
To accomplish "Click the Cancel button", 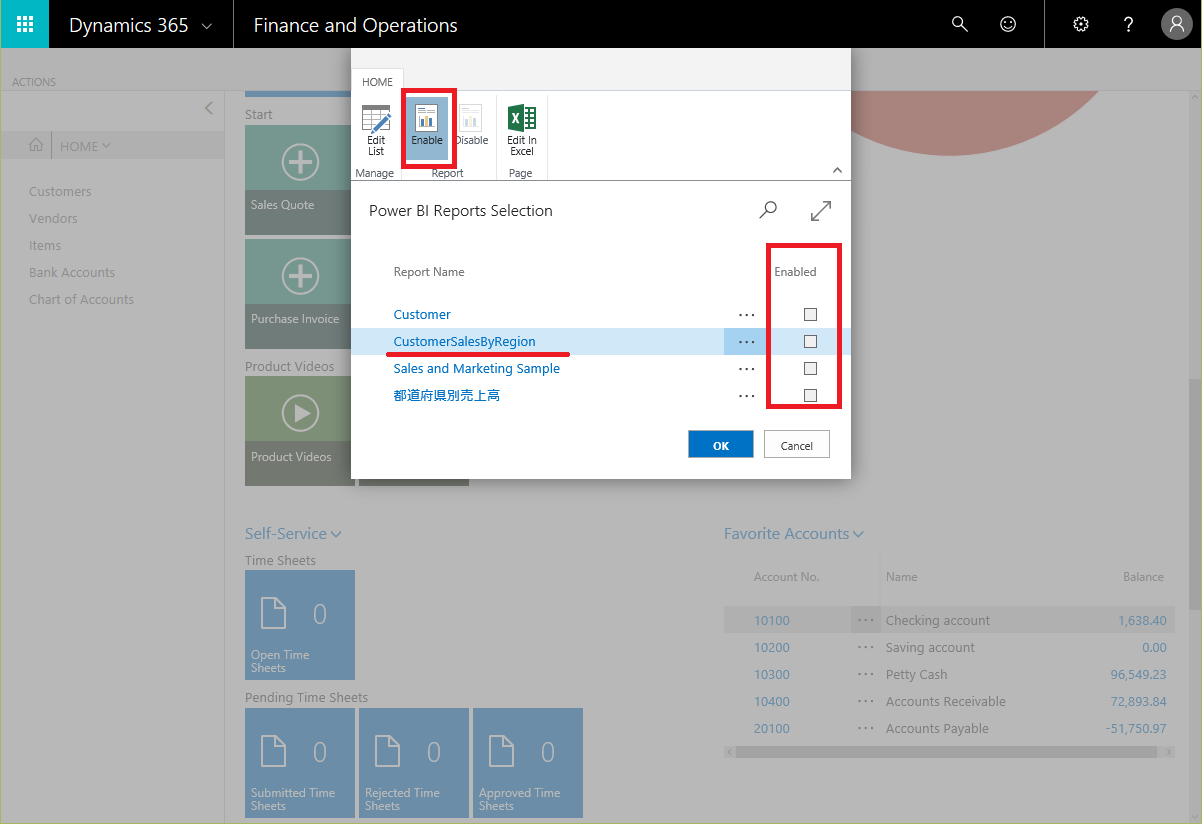I will point(797,445).
